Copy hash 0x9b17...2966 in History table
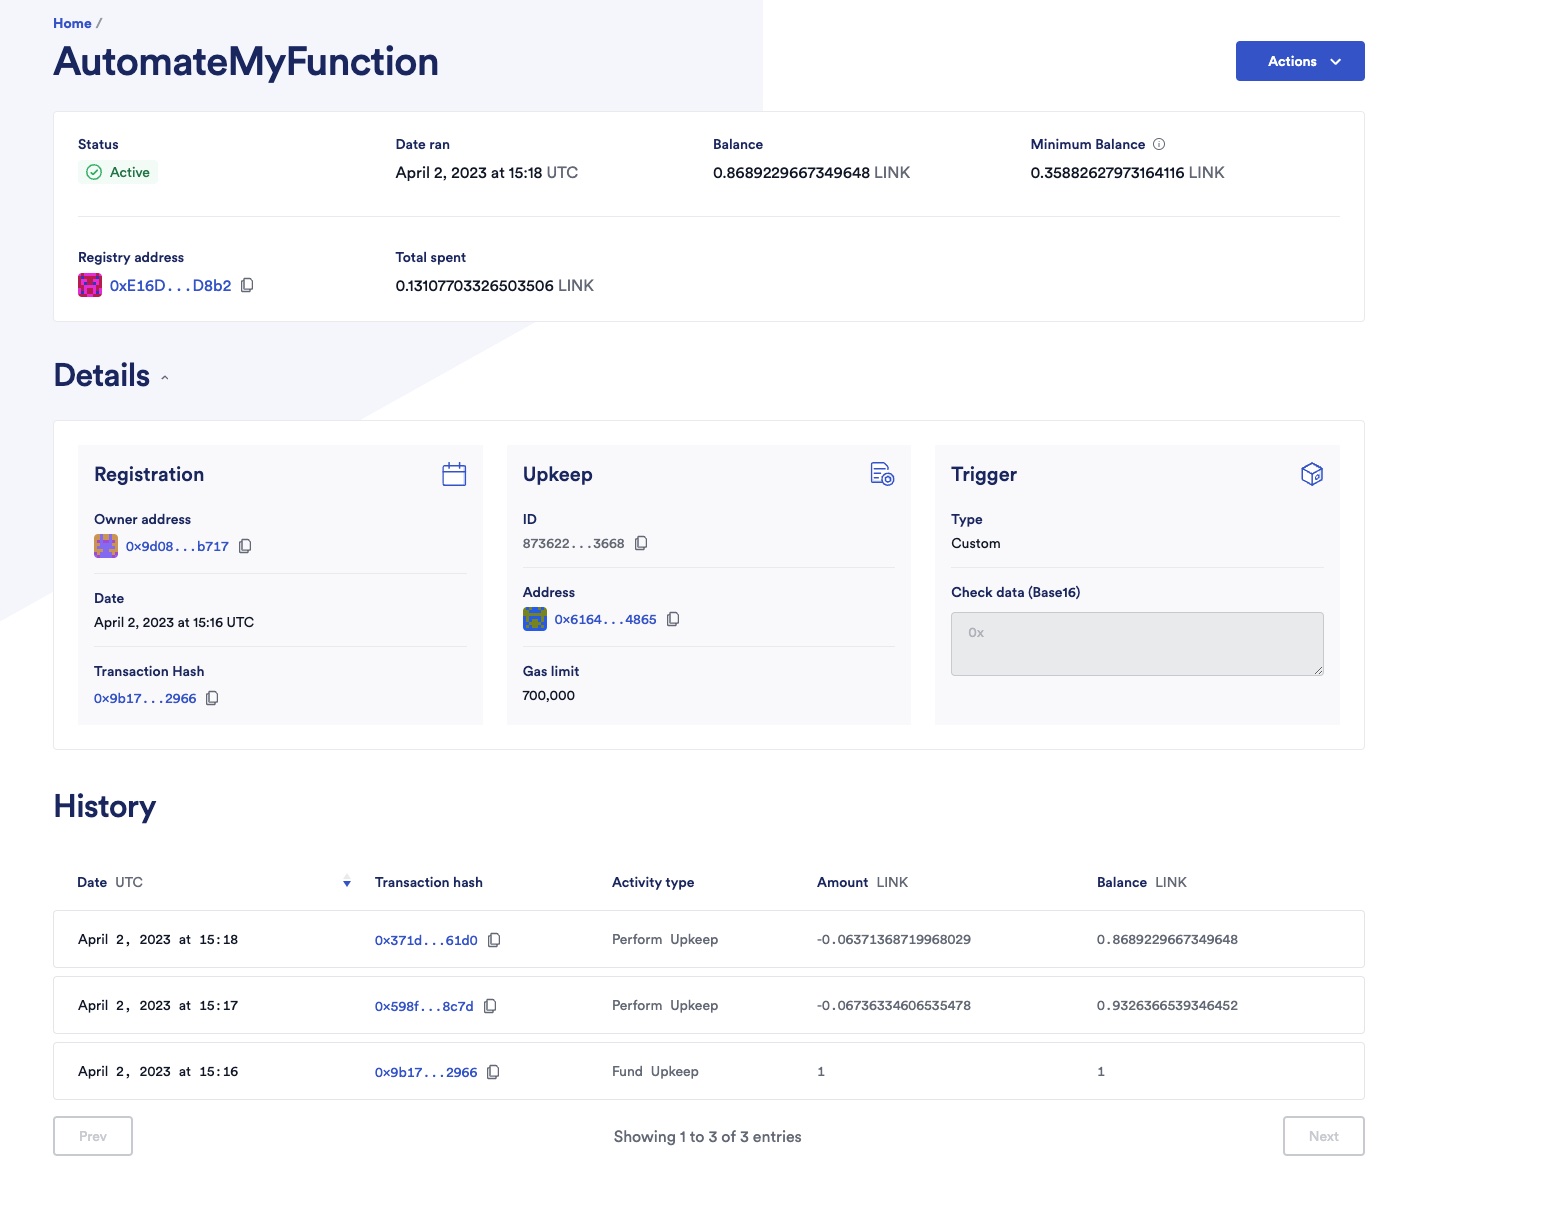The width and height of the screenshot is (1556, 1205). [493, 1072]
